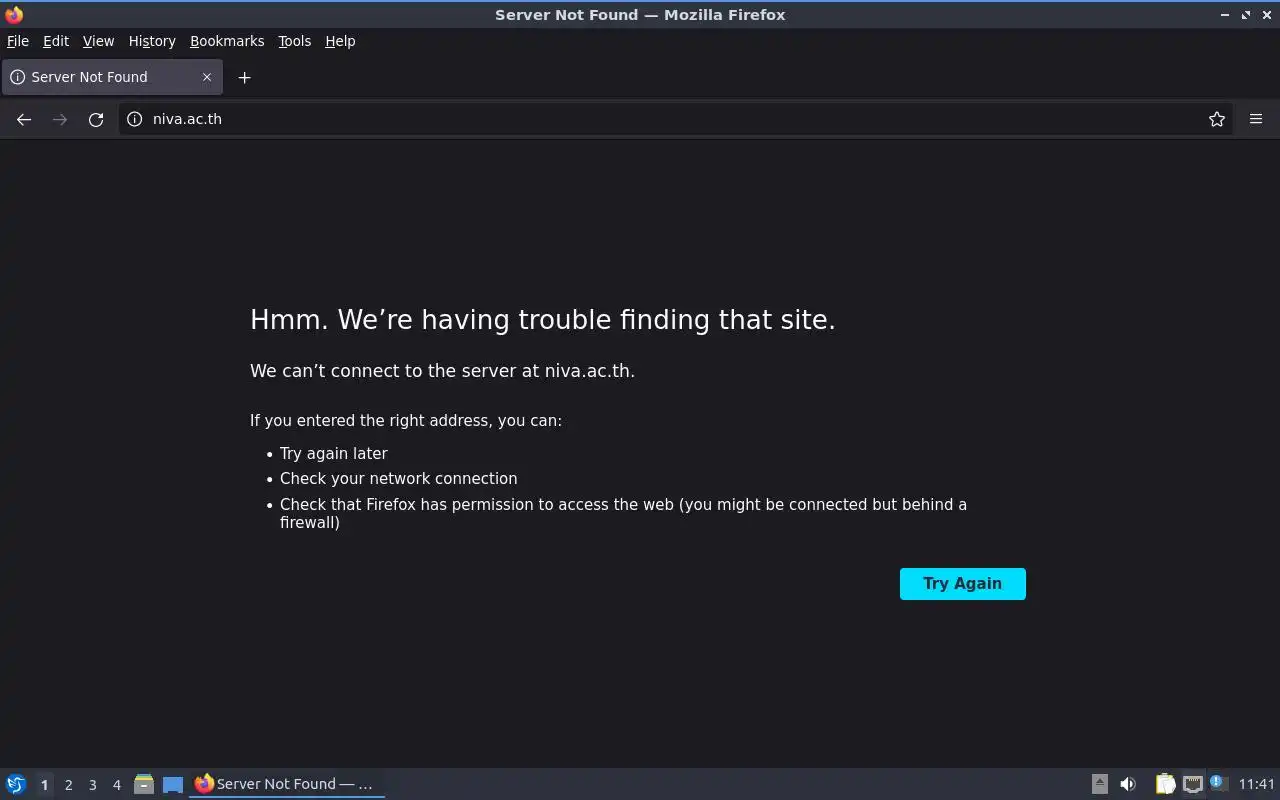This screenshot has height=800, width=1280.
Task: Open the file manager taskbar icon
Action: [144, 784]
